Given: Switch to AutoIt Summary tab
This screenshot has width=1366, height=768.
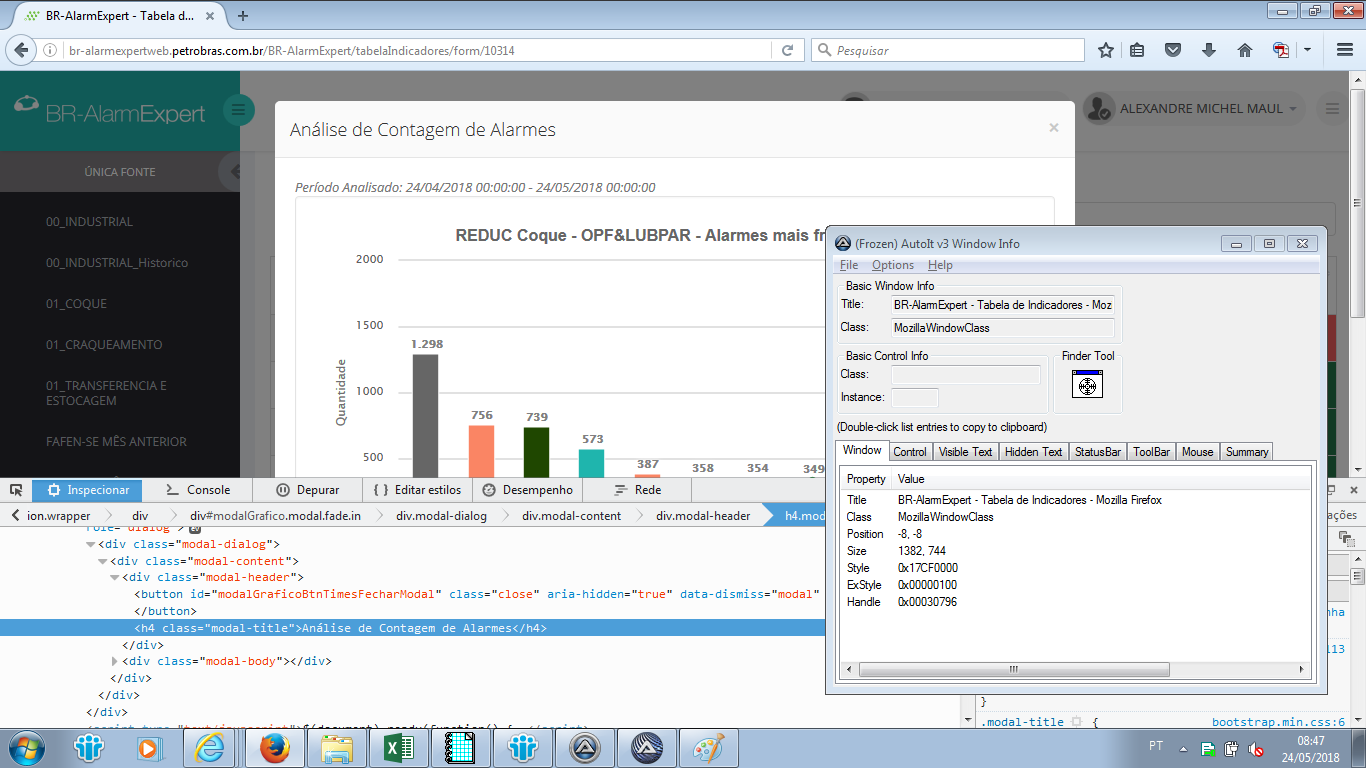Looking at the screenshot, I should click(1246, 452).
